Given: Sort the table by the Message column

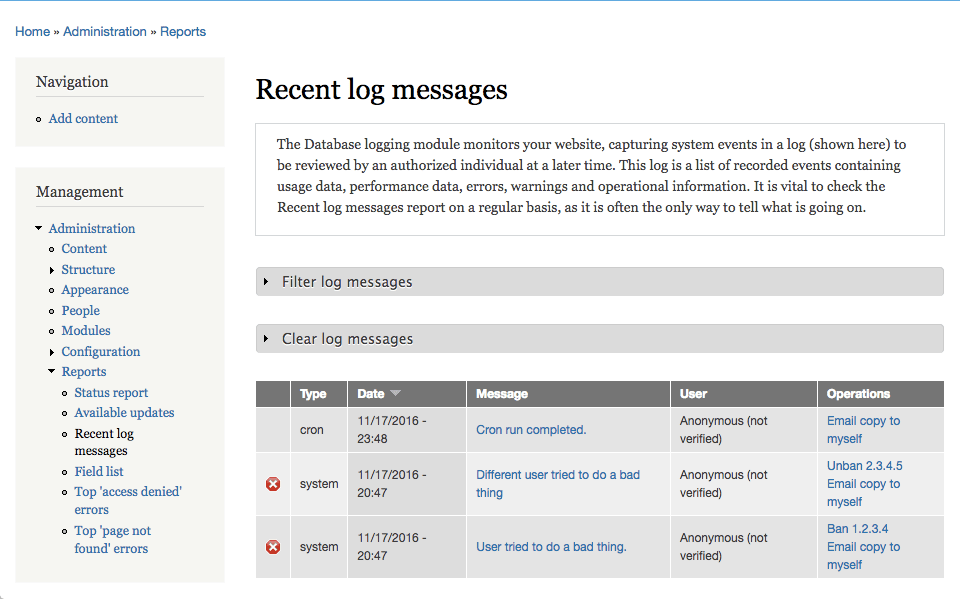Looking at the screenshot, I should pos(502,394).
